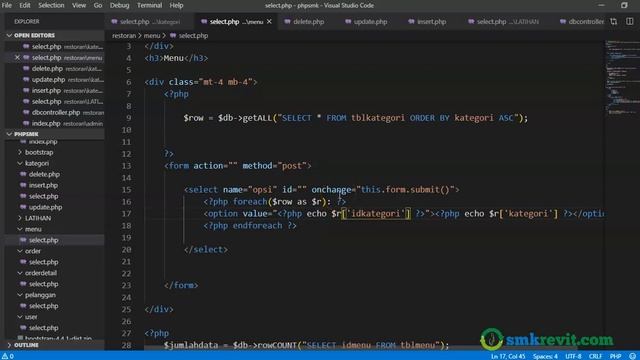This screenshot has width=640, height=360.
Task: Collapse the order folder
Action: (x=33, y=251)
